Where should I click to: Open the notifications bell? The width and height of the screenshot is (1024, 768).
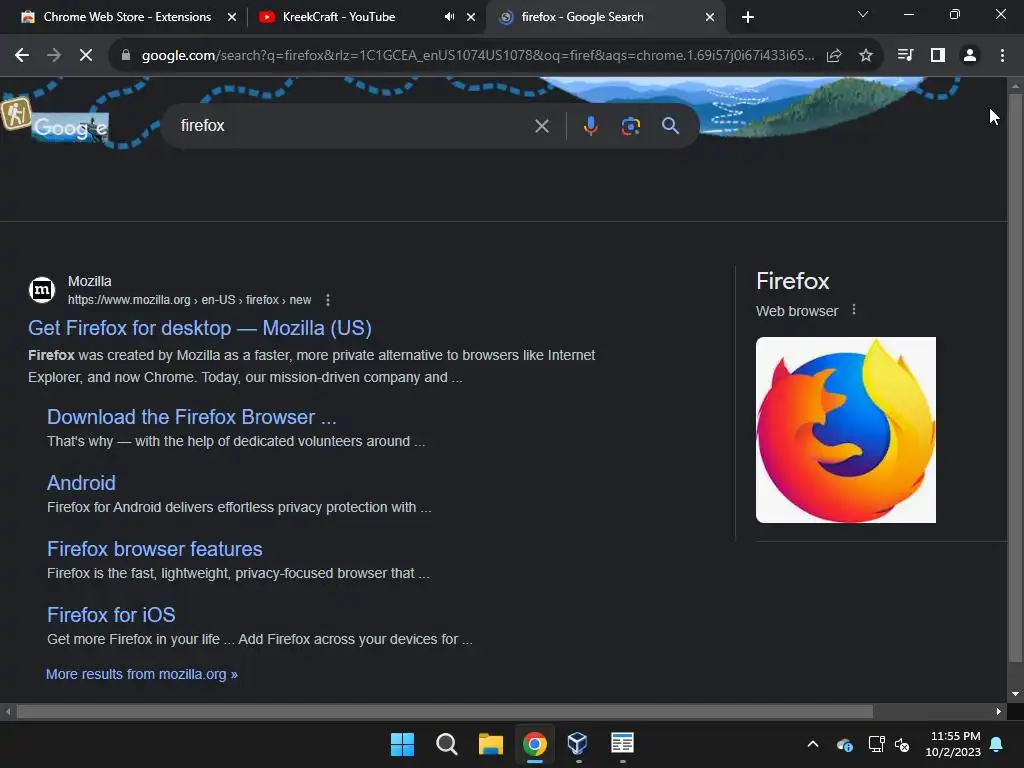click(x=997, y=744)
